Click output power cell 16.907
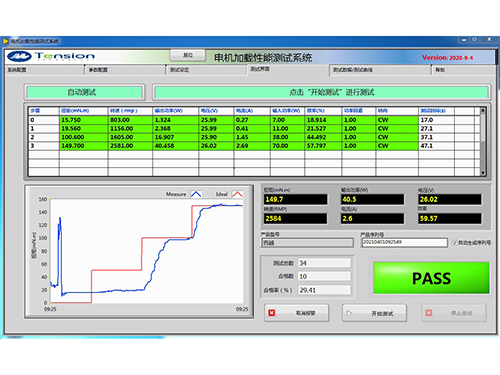500x375 pixels. tap(176, 137)
